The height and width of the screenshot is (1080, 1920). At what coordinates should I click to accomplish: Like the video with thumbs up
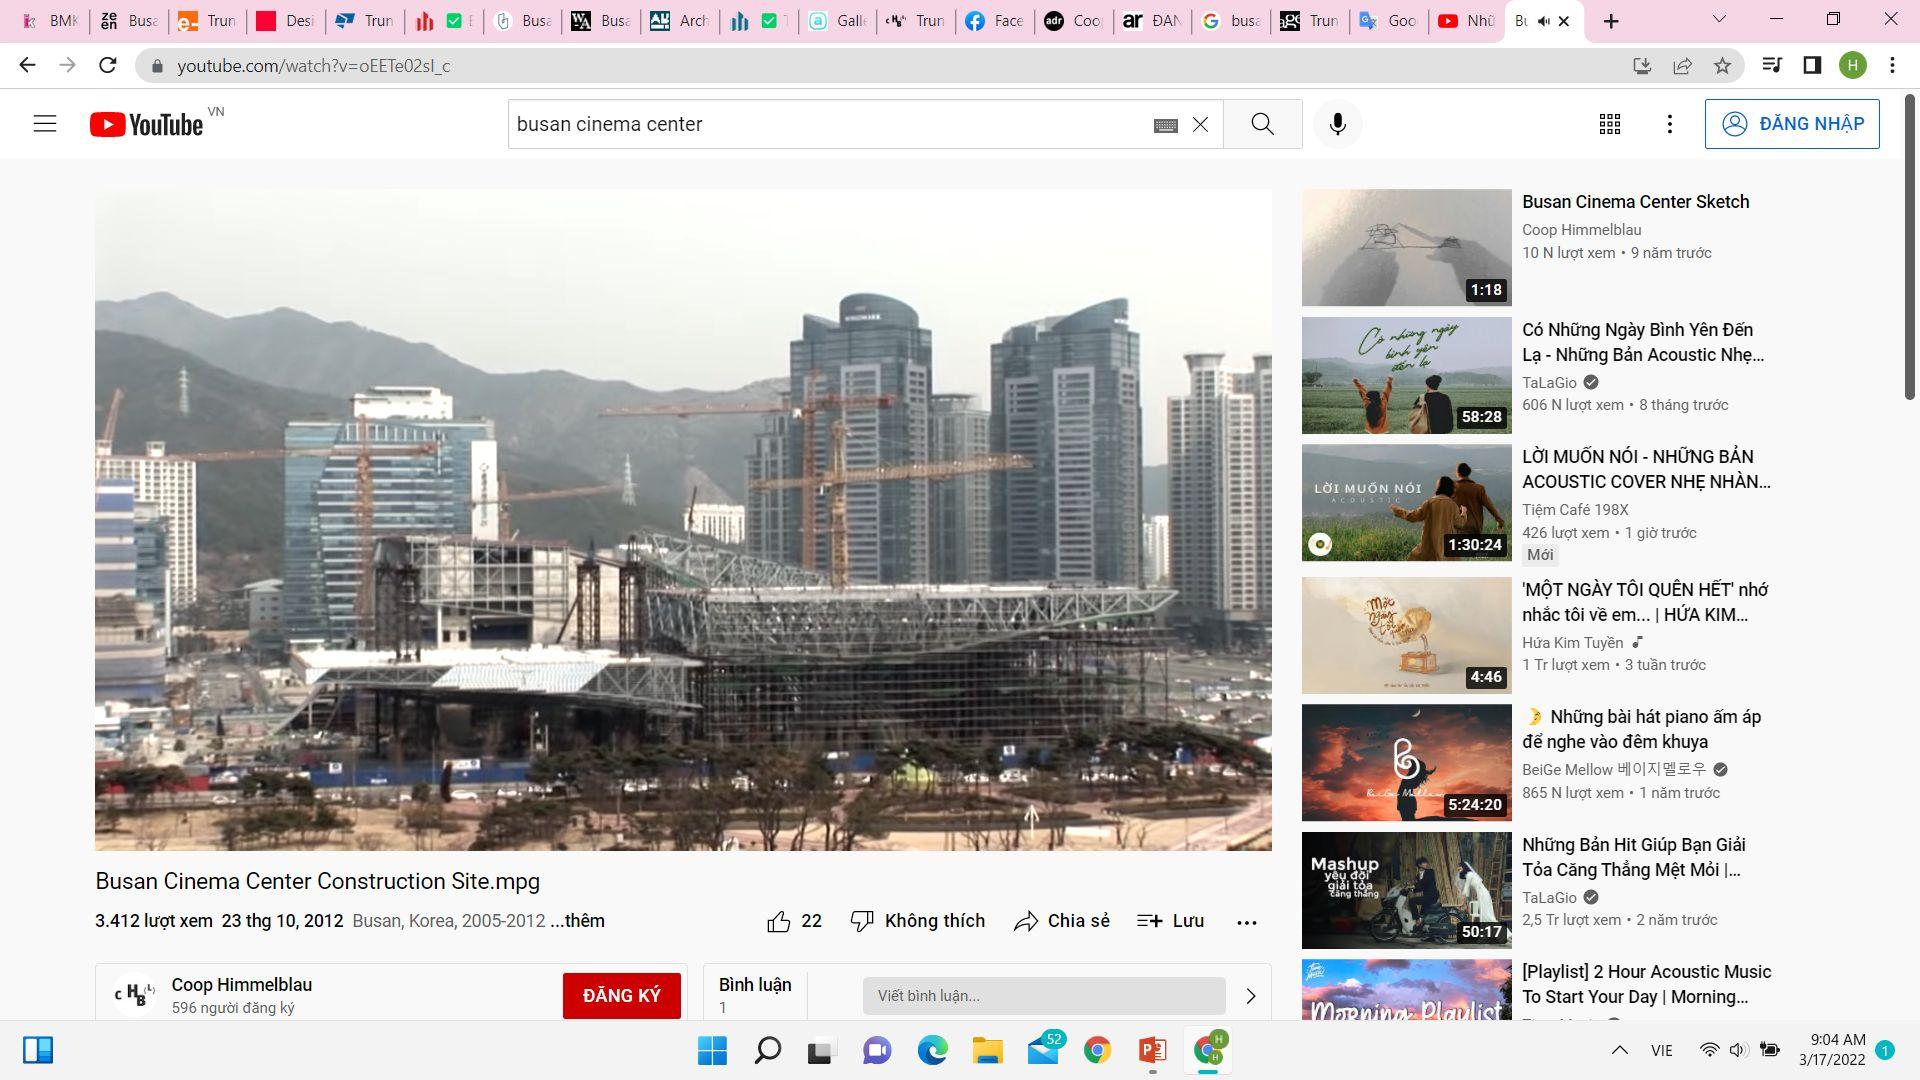pos(779,921)
